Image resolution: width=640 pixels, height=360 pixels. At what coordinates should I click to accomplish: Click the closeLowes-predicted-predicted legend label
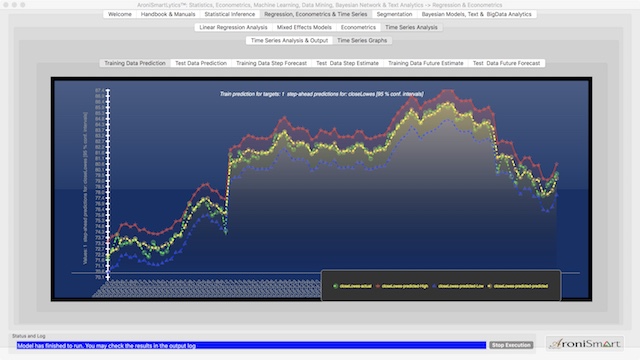click(x=520, y=286)
